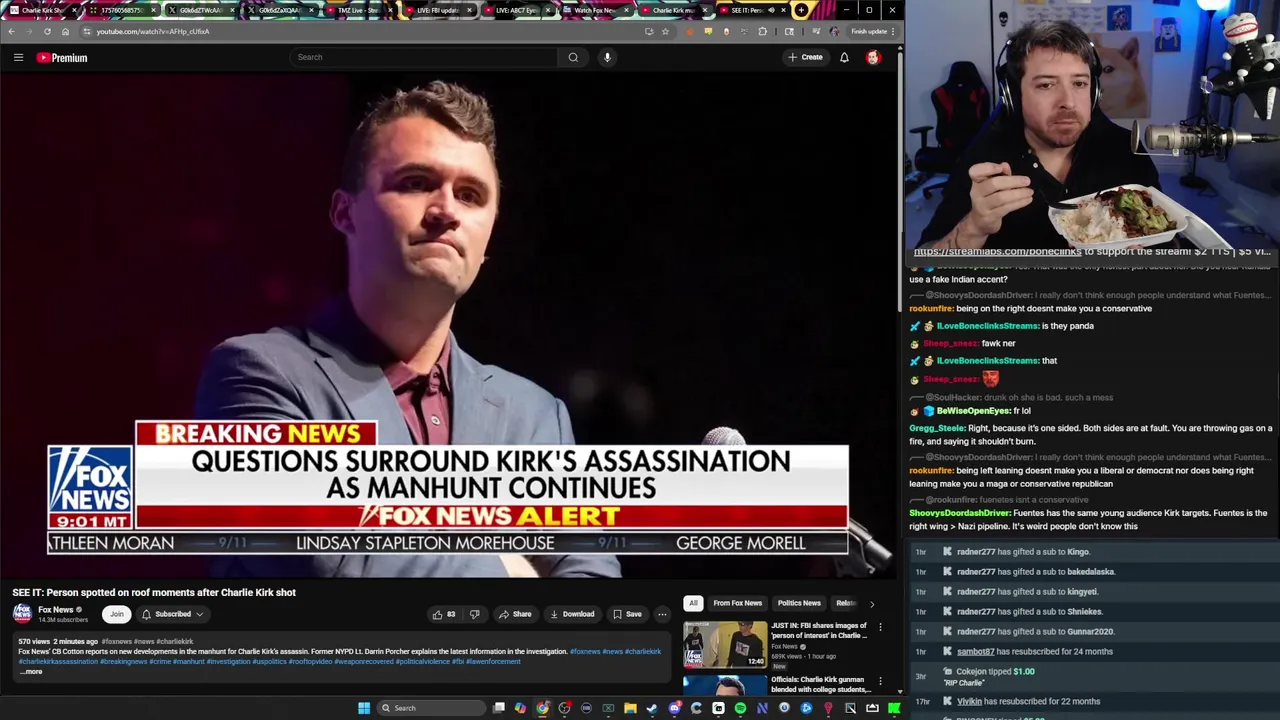The height and width of the screenshot is (720, 1280).
Task: Open the YouTube account avatar menu
Action: point(873,57)
